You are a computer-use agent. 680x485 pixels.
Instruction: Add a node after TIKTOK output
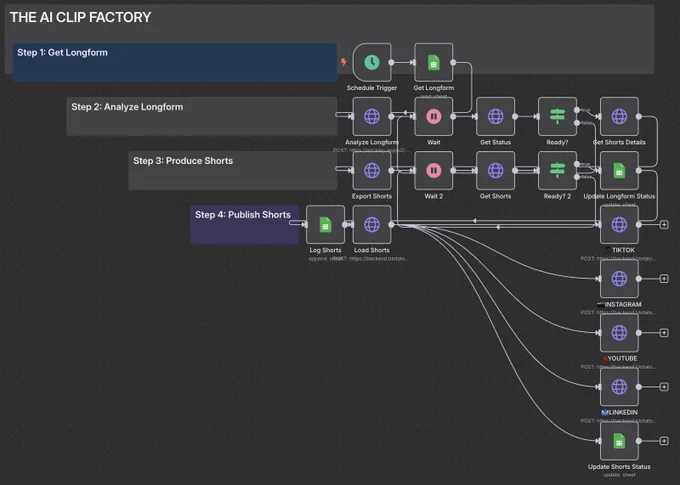point(664,225)
